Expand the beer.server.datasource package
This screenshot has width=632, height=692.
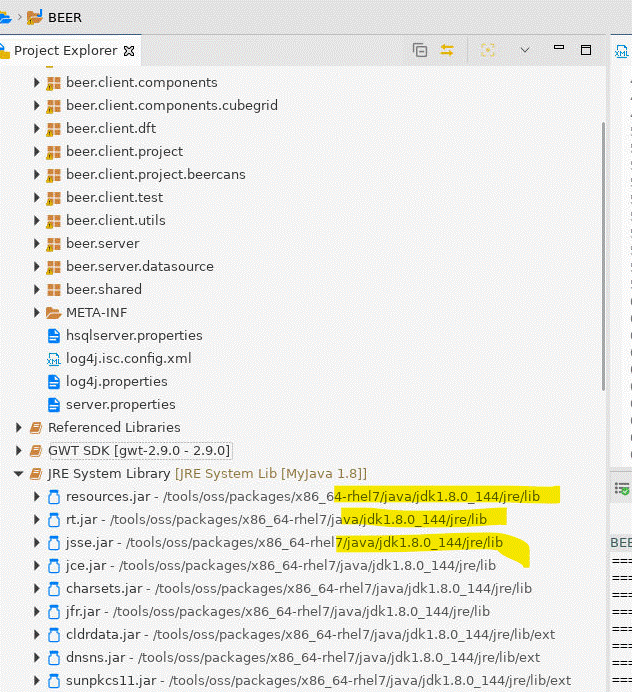point(37,267)
